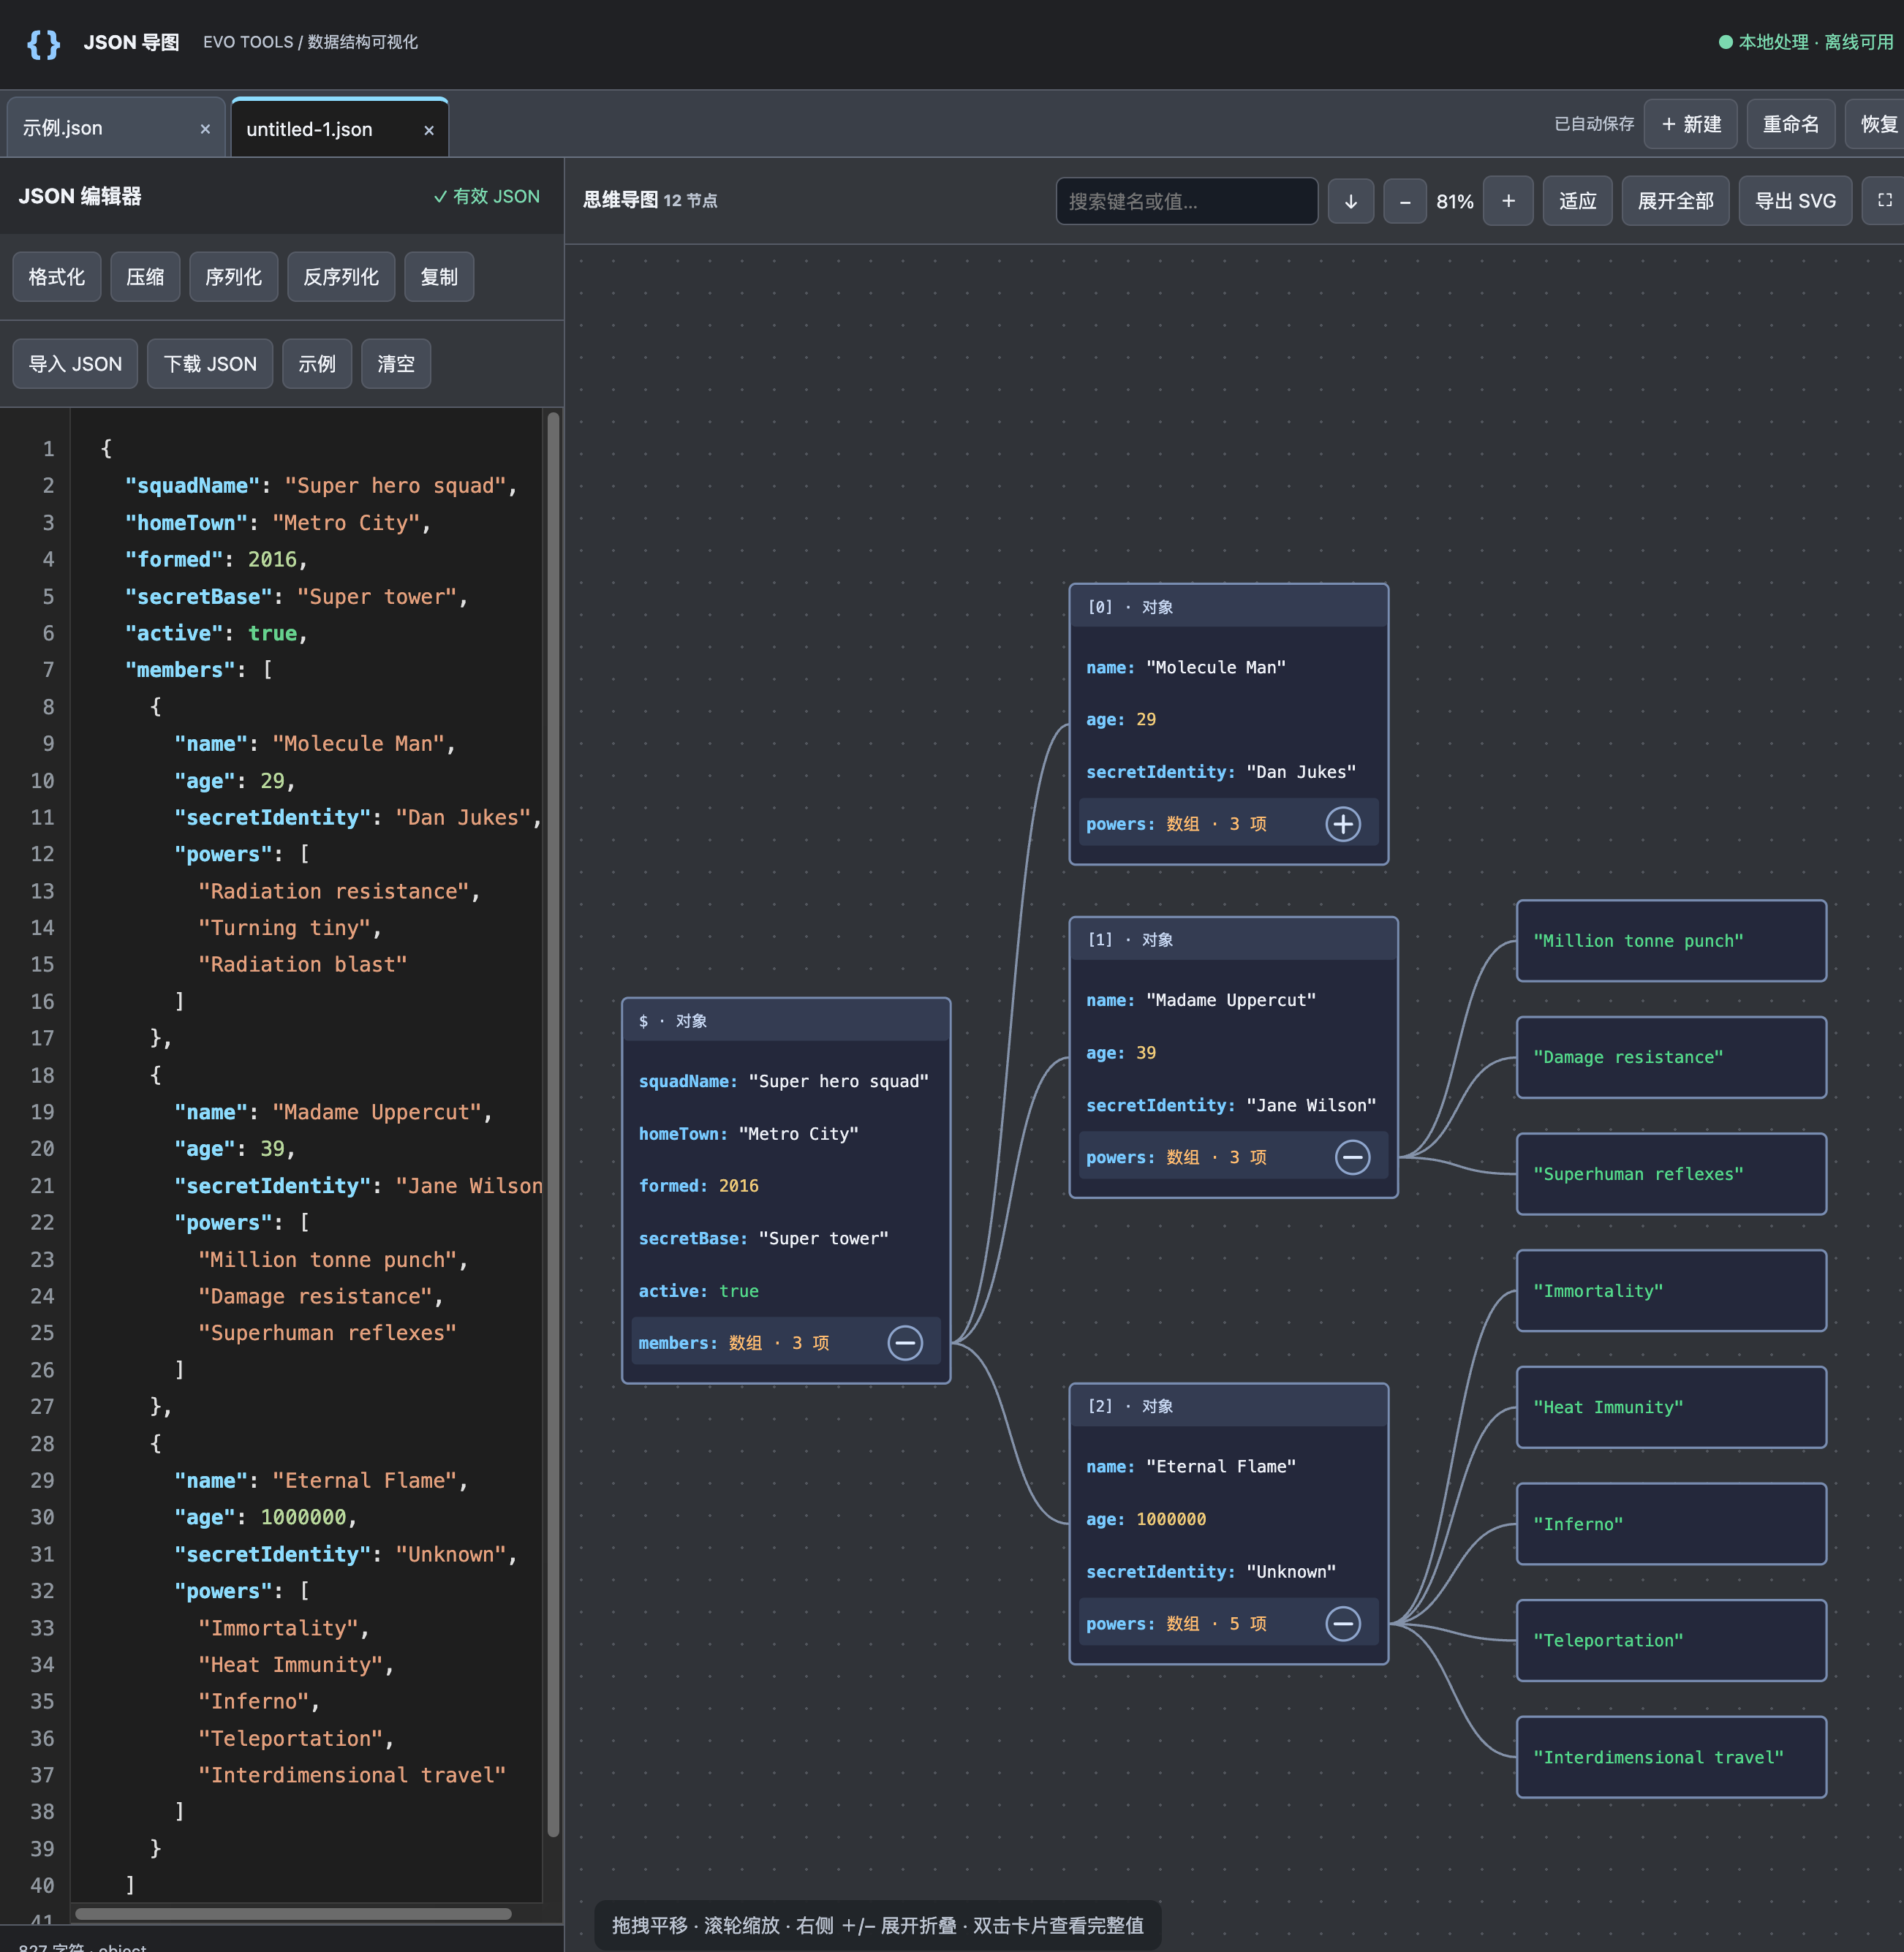This screenshot has width=1904, height=1952.
Task: Collapse powers array of Eternal Flame
Action: [1343, 1623]
